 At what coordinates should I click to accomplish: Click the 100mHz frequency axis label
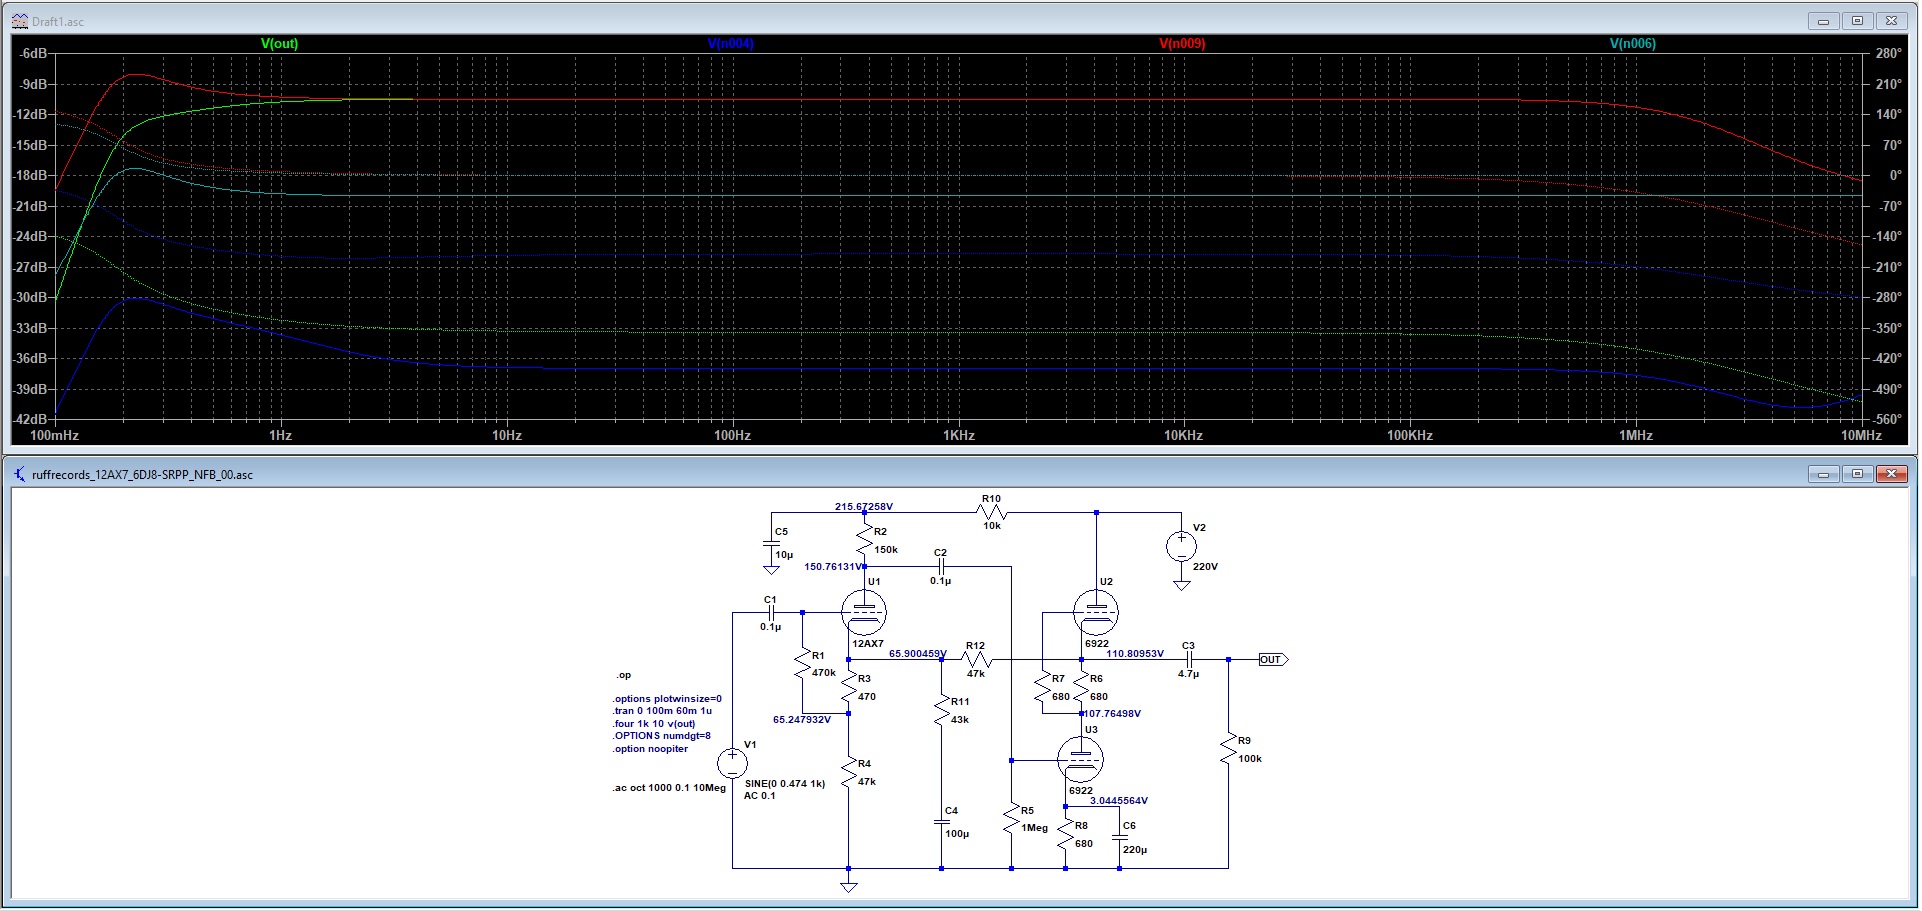(55, 436)
